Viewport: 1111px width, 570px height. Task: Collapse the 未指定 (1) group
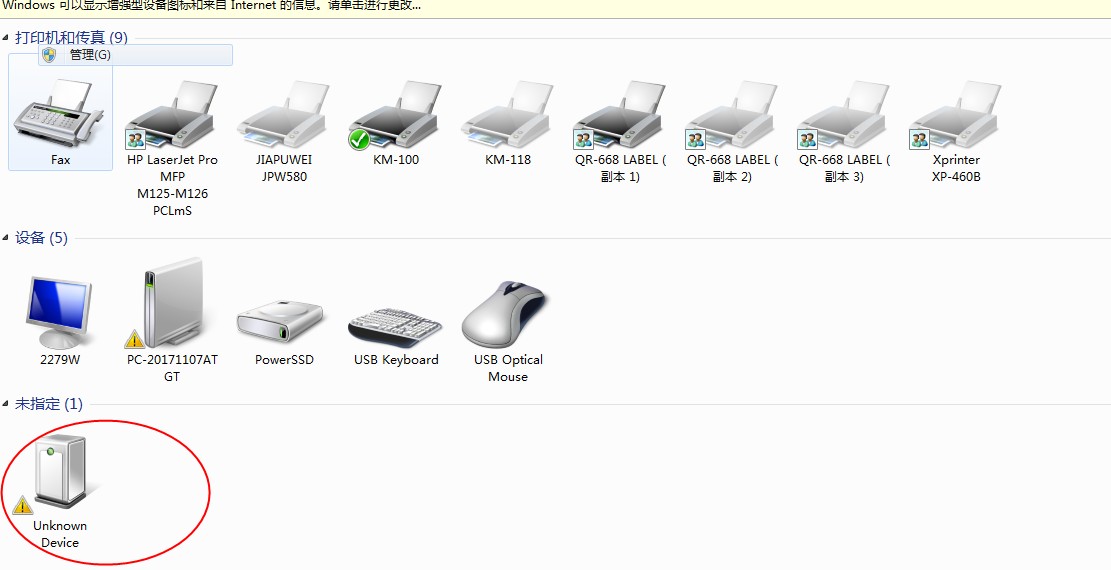[x=6, y=404]
